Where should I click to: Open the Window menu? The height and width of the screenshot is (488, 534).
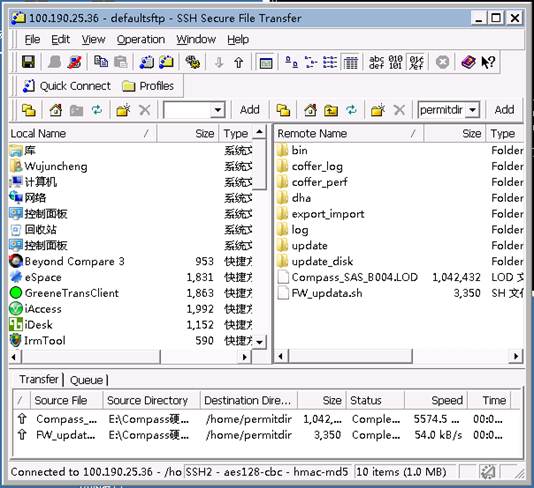pyautogui.click(x=196, y=40)
